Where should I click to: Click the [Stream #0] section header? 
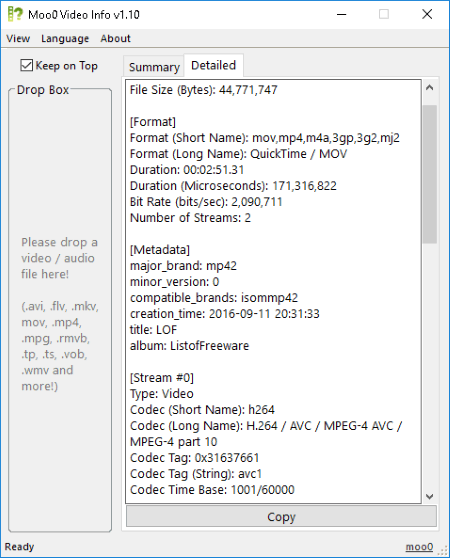pyautogui.click(x=162, y=378)
